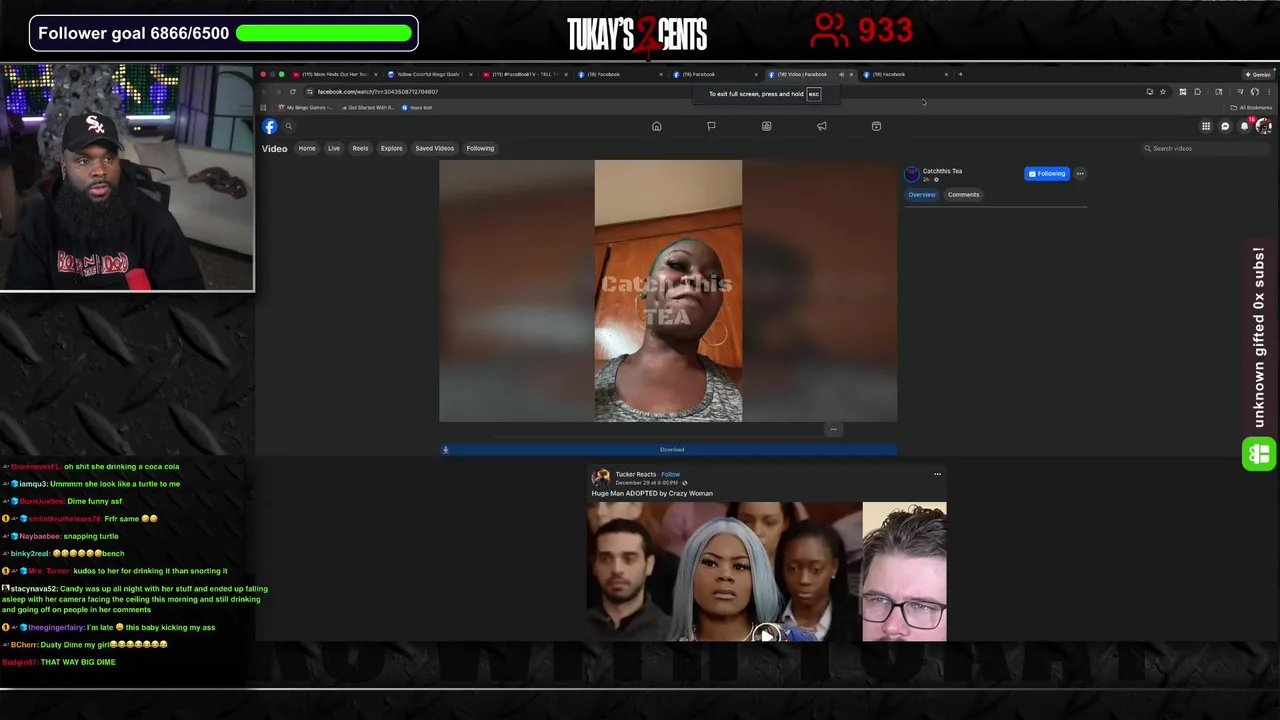Viewport: 1280px width, 720px height.
Task: Play Huge Man ADOPTED video thumbnail
Action: coord(767,571)
